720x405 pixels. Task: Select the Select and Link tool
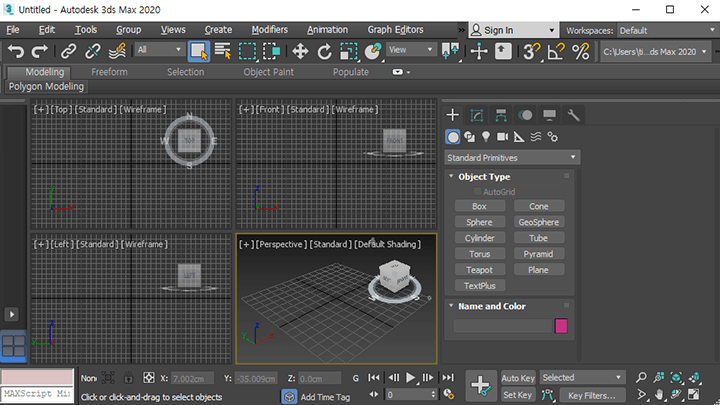point(68,51)
